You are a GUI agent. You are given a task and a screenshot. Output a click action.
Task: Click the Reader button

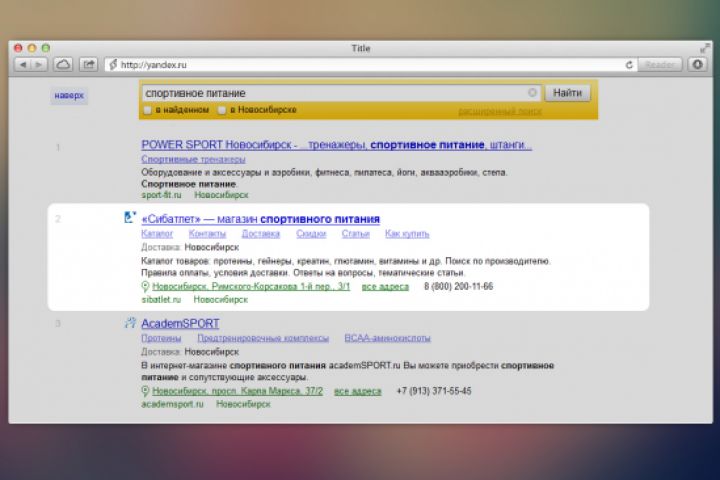point(660,65)
